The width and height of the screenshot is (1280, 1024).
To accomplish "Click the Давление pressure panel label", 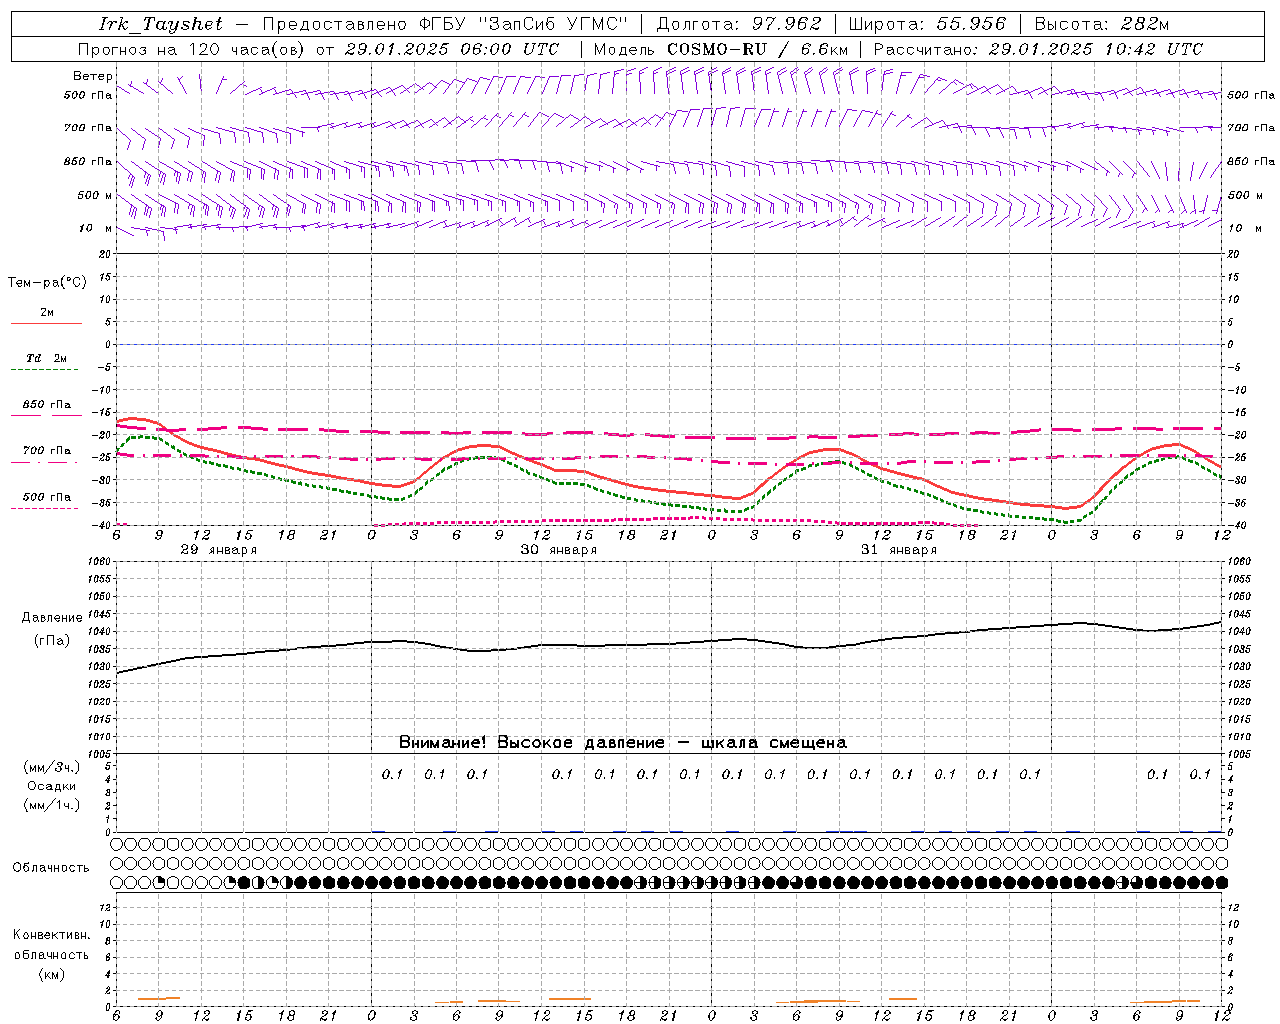I will point(52,618).
